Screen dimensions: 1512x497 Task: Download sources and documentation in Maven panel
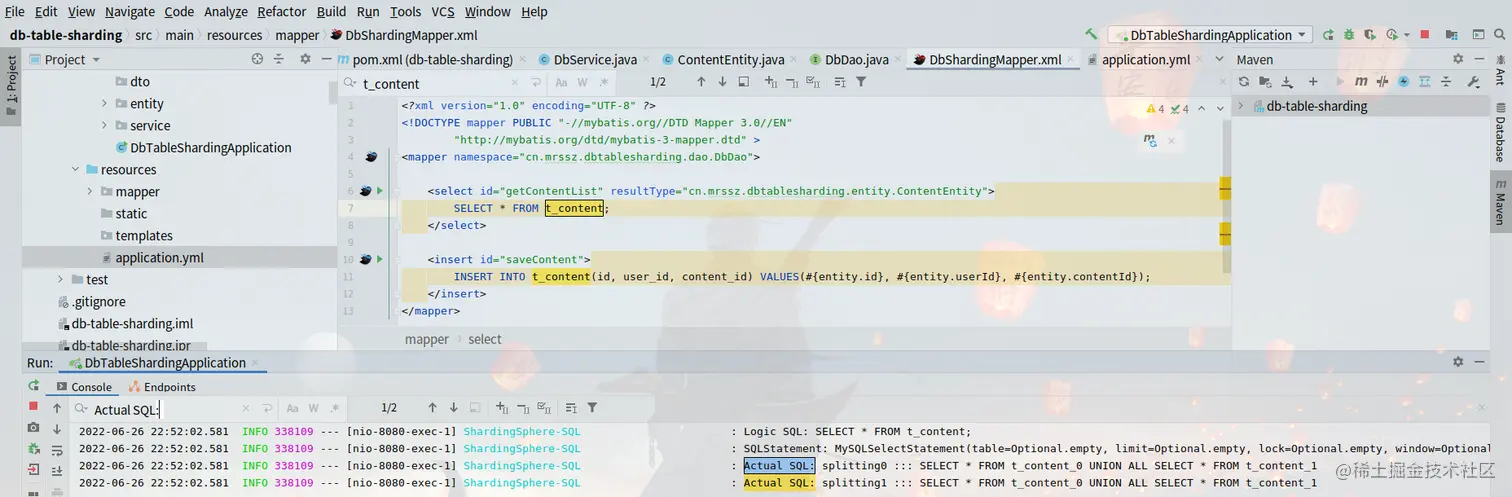(1288, 82)
